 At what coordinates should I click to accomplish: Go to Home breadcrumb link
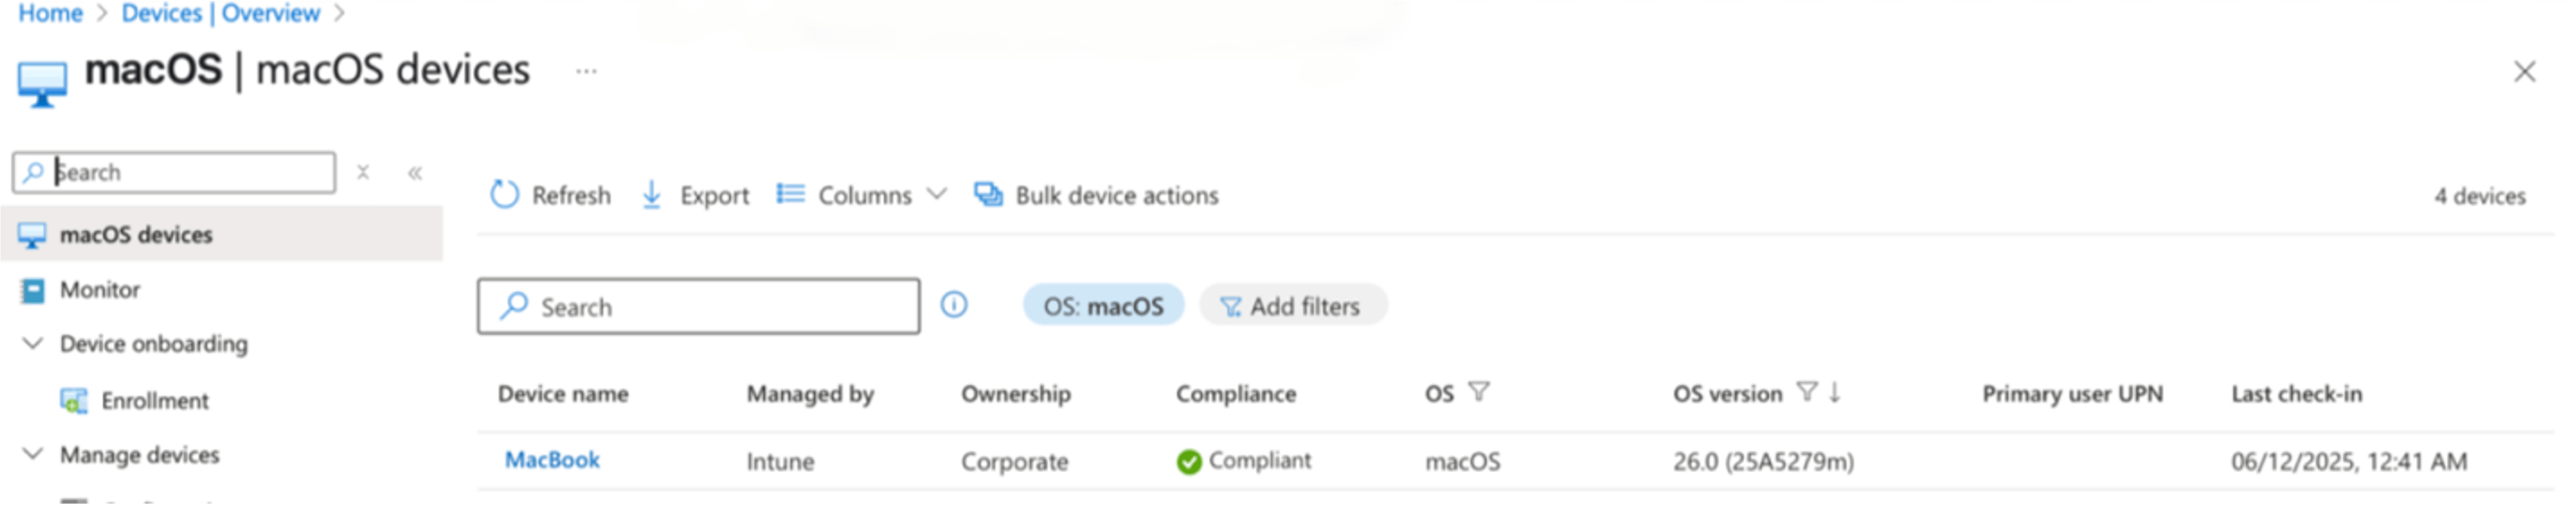[x=50, y=13]
